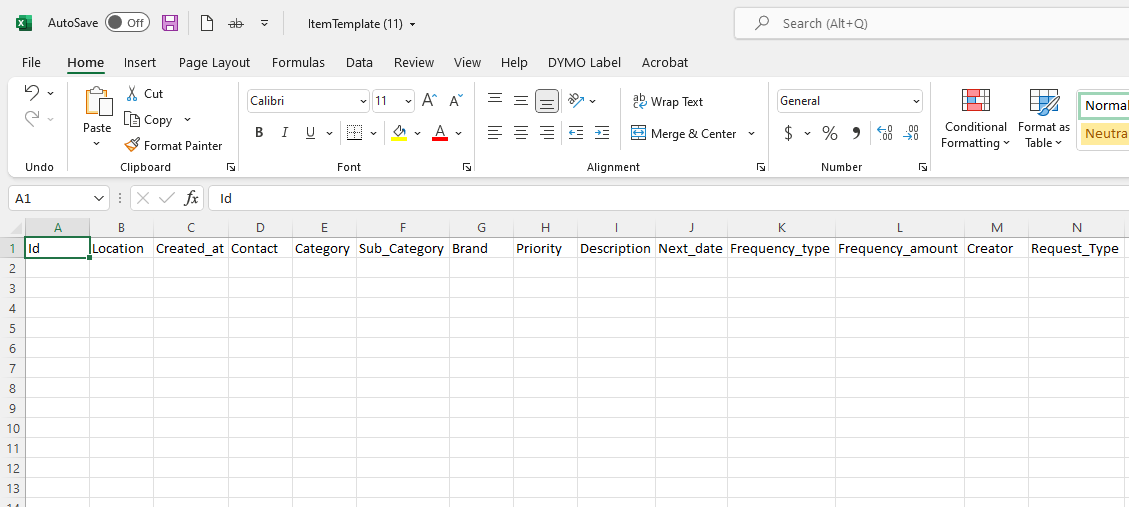1129x507 pixels.
Task: Select Top Align icon
Action: click(495, 101)
